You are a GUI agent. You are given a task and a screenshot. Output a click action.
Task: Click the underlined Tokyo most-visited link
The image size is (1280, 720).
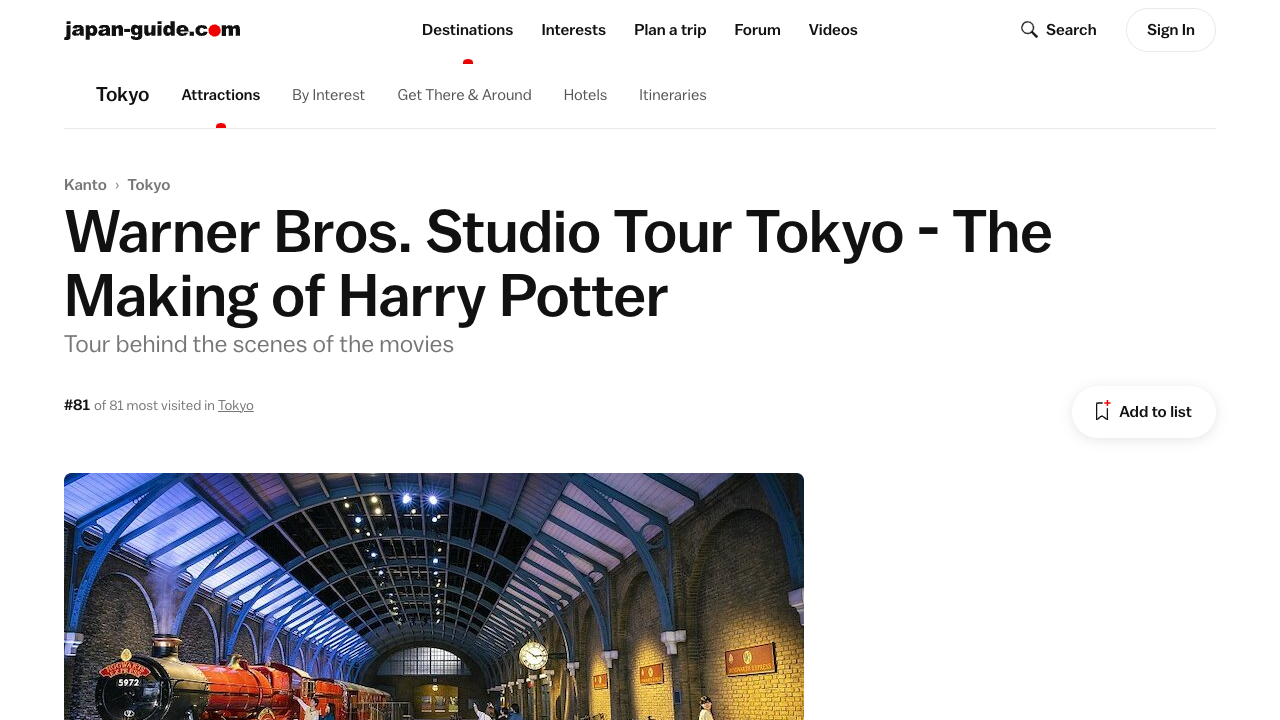[236, 405]
